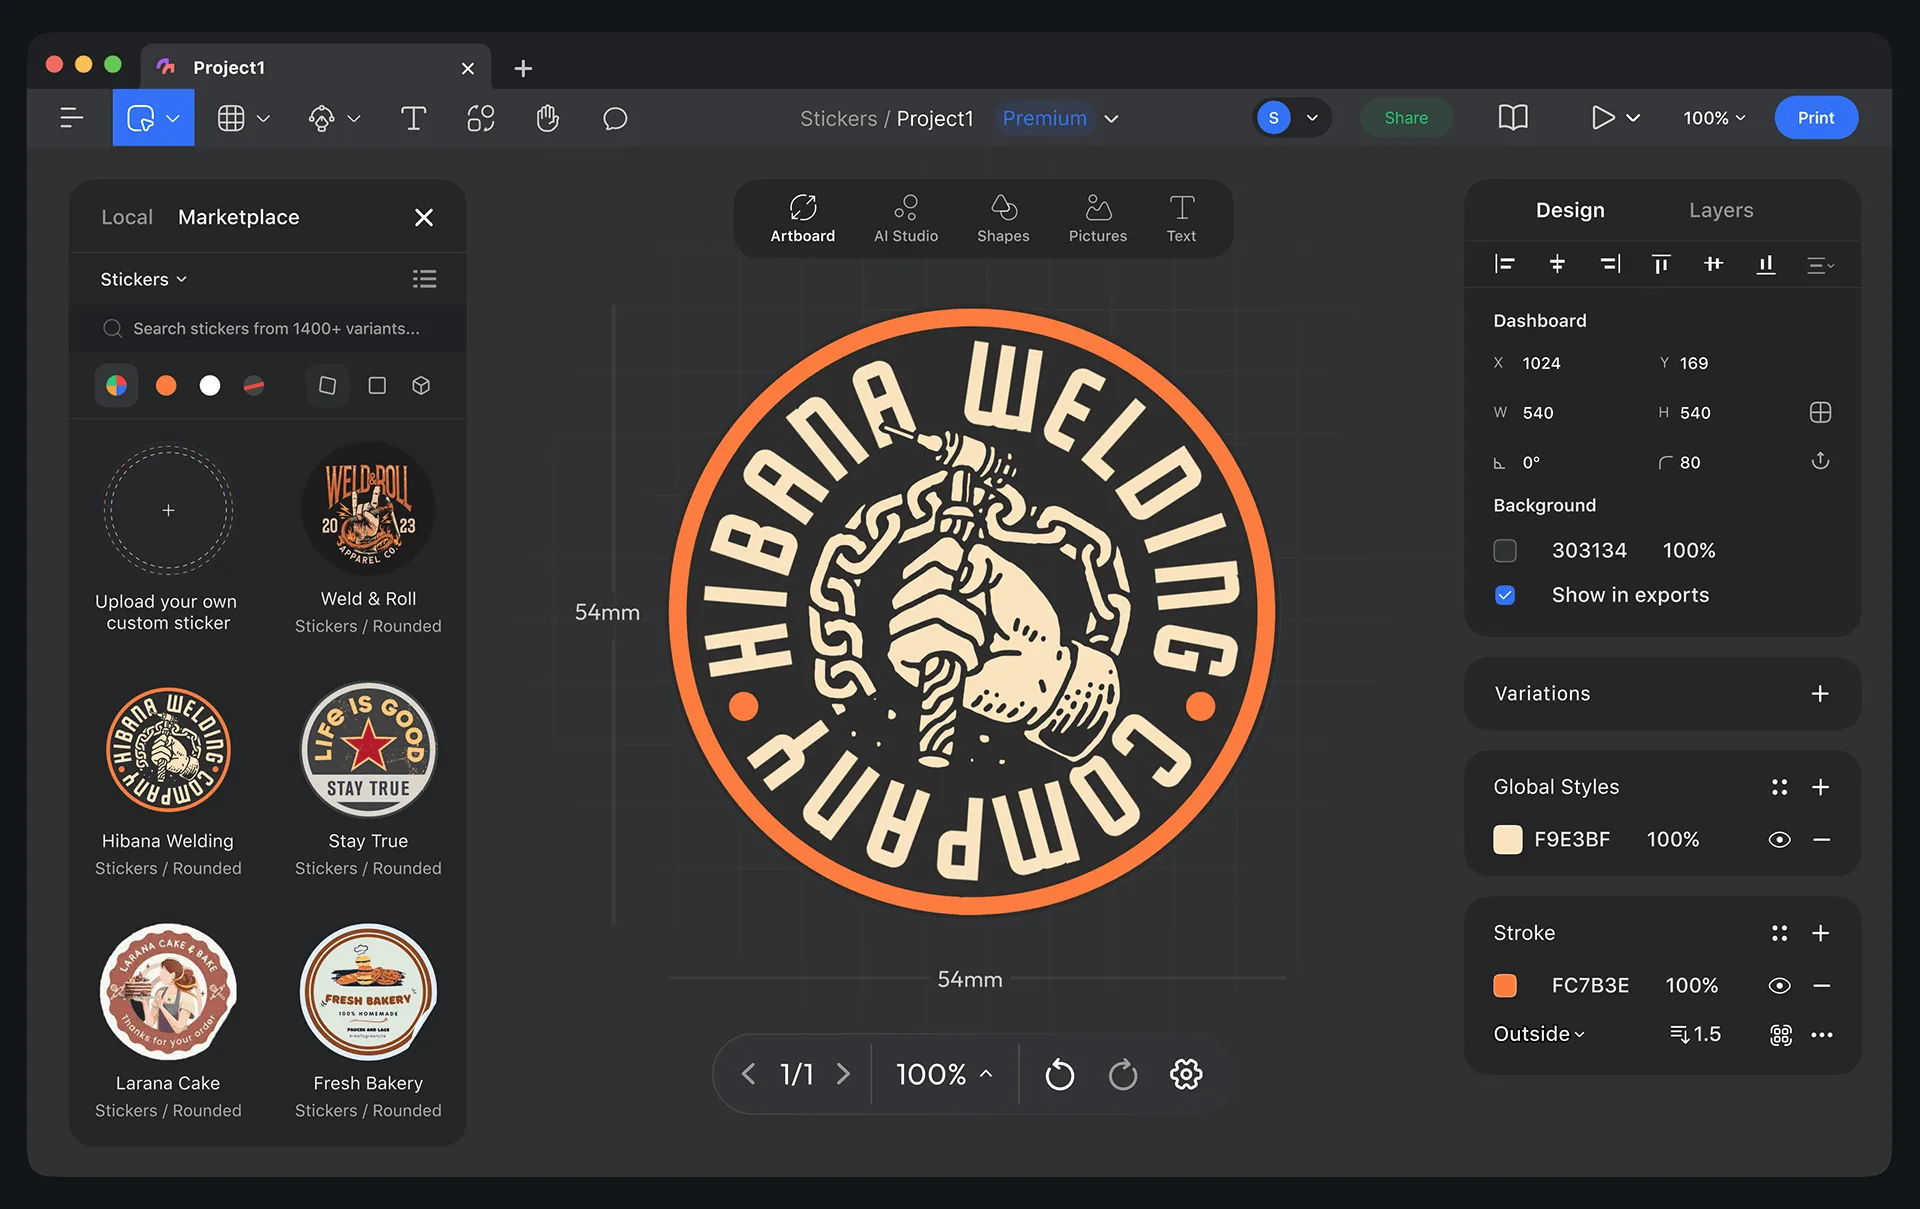Select the frame grid tool icon
The image size is (1920, 1209).
pos(231,118)
